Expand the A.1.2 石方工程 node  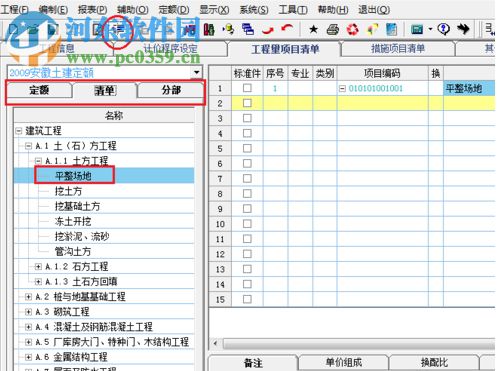pos(38,266)
